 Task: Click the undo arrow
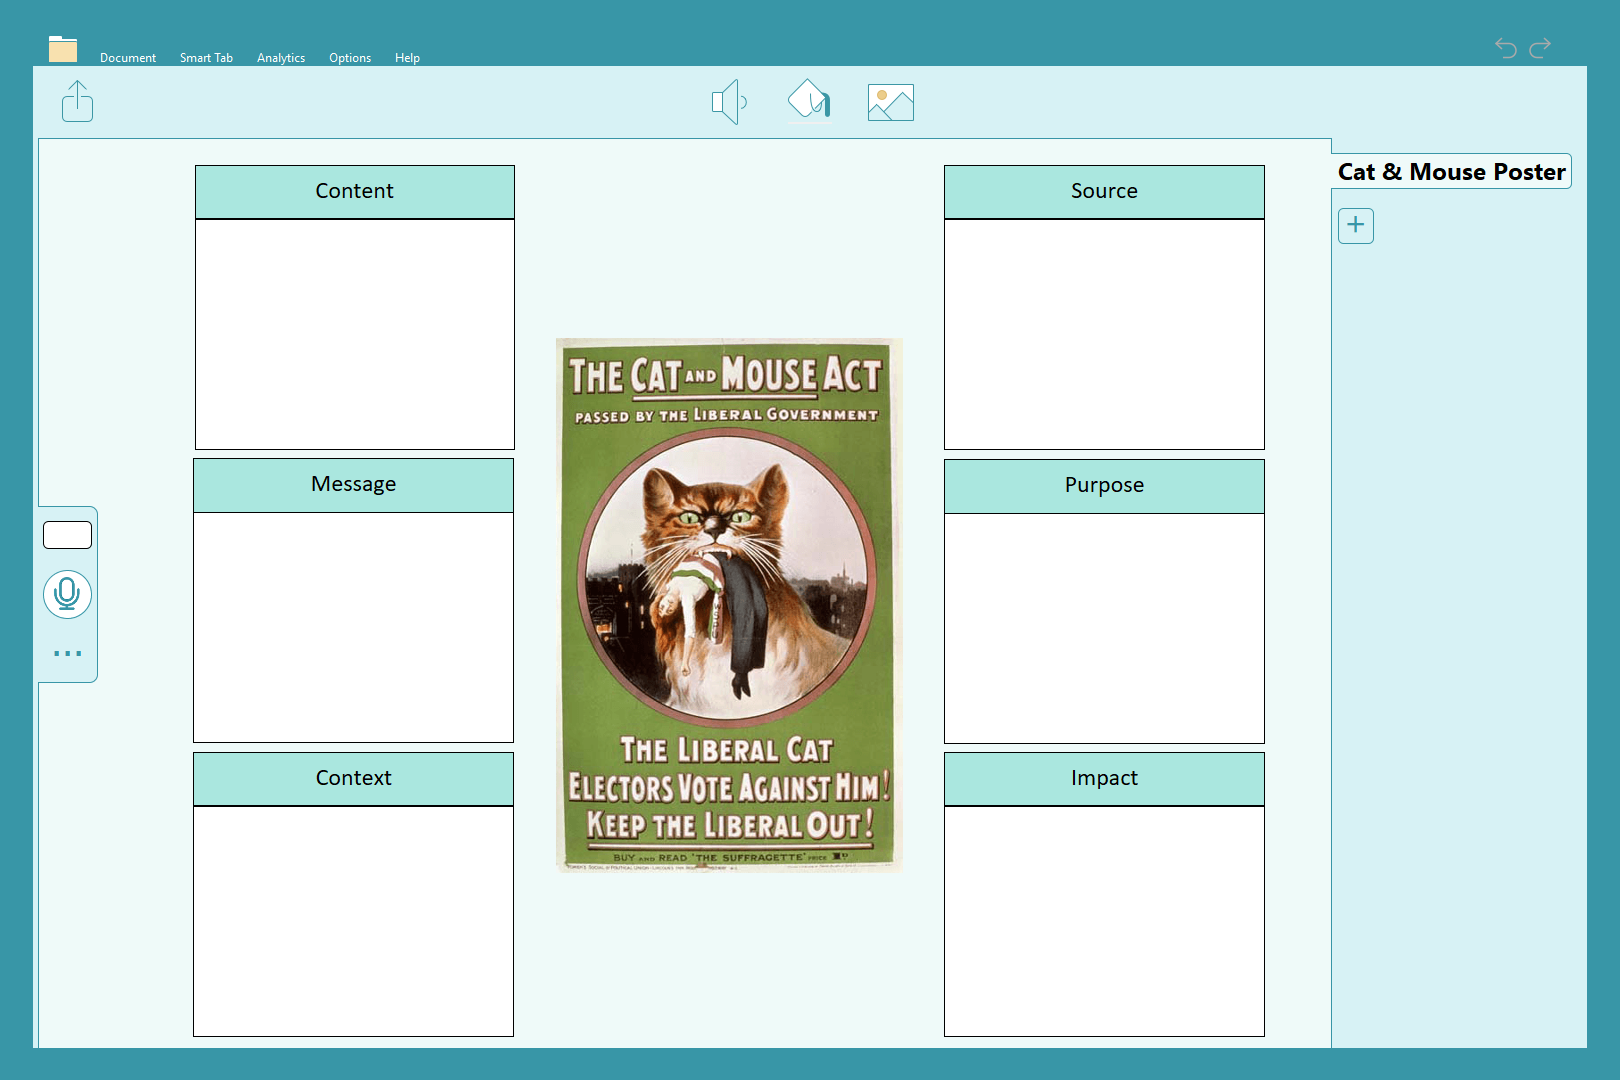(x=1505, y=47)
